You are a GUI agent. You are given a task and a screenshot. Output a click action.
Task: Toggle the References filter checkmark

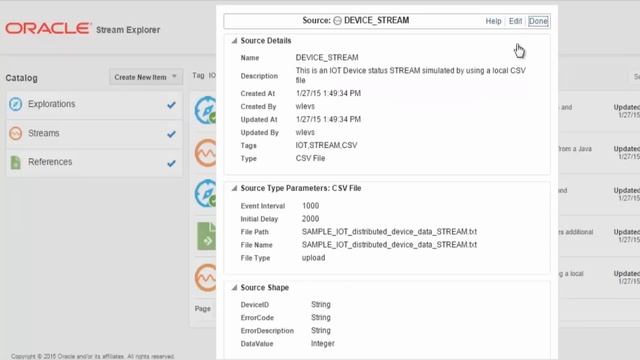(x=171, y=163)
